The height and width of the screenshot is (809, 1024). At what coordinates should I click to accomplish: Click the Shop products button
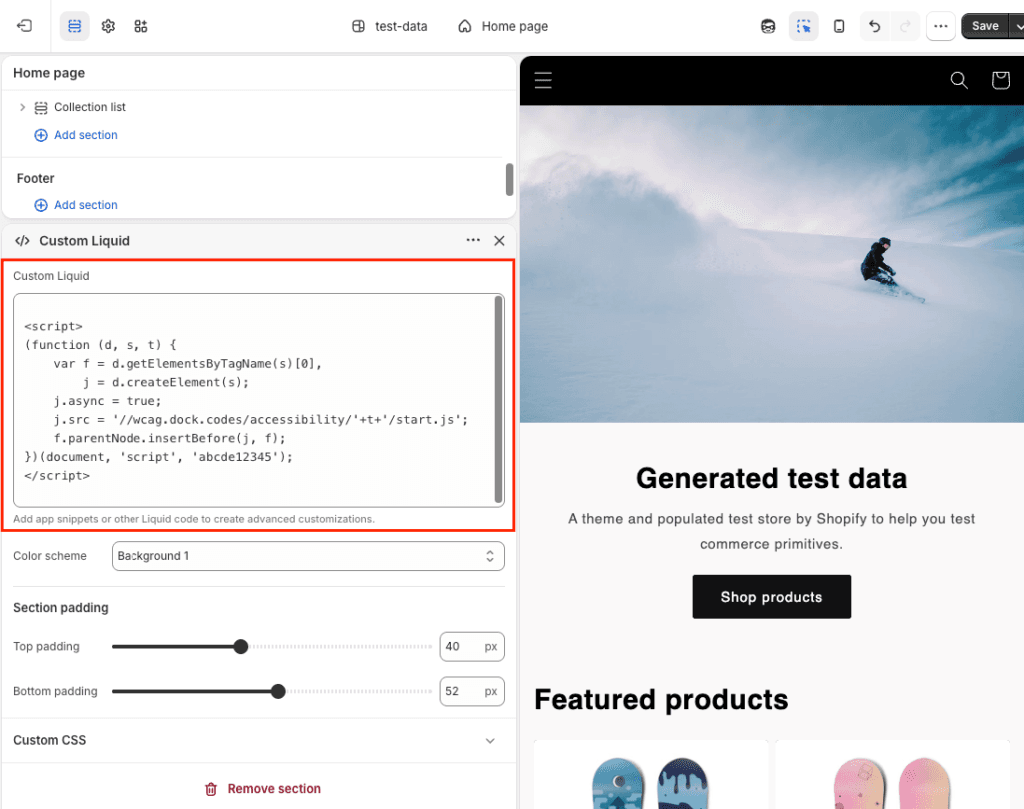point(772,597)
